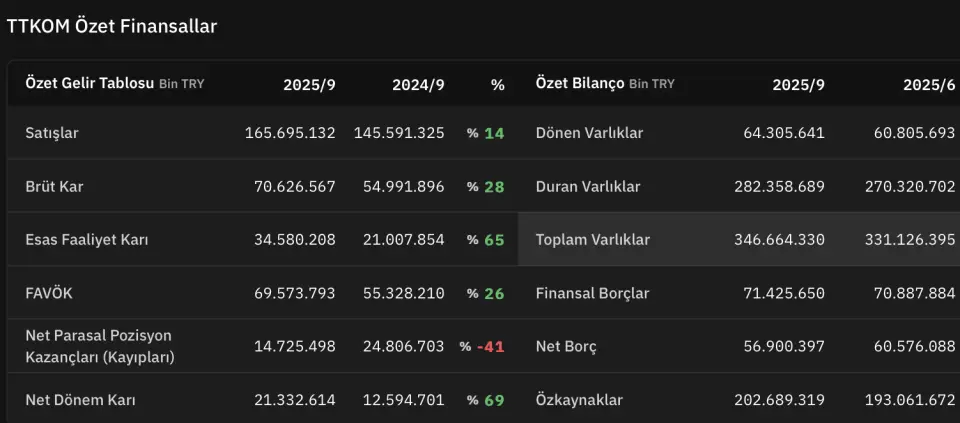Click the Duran Varlıklar row label

588,186
